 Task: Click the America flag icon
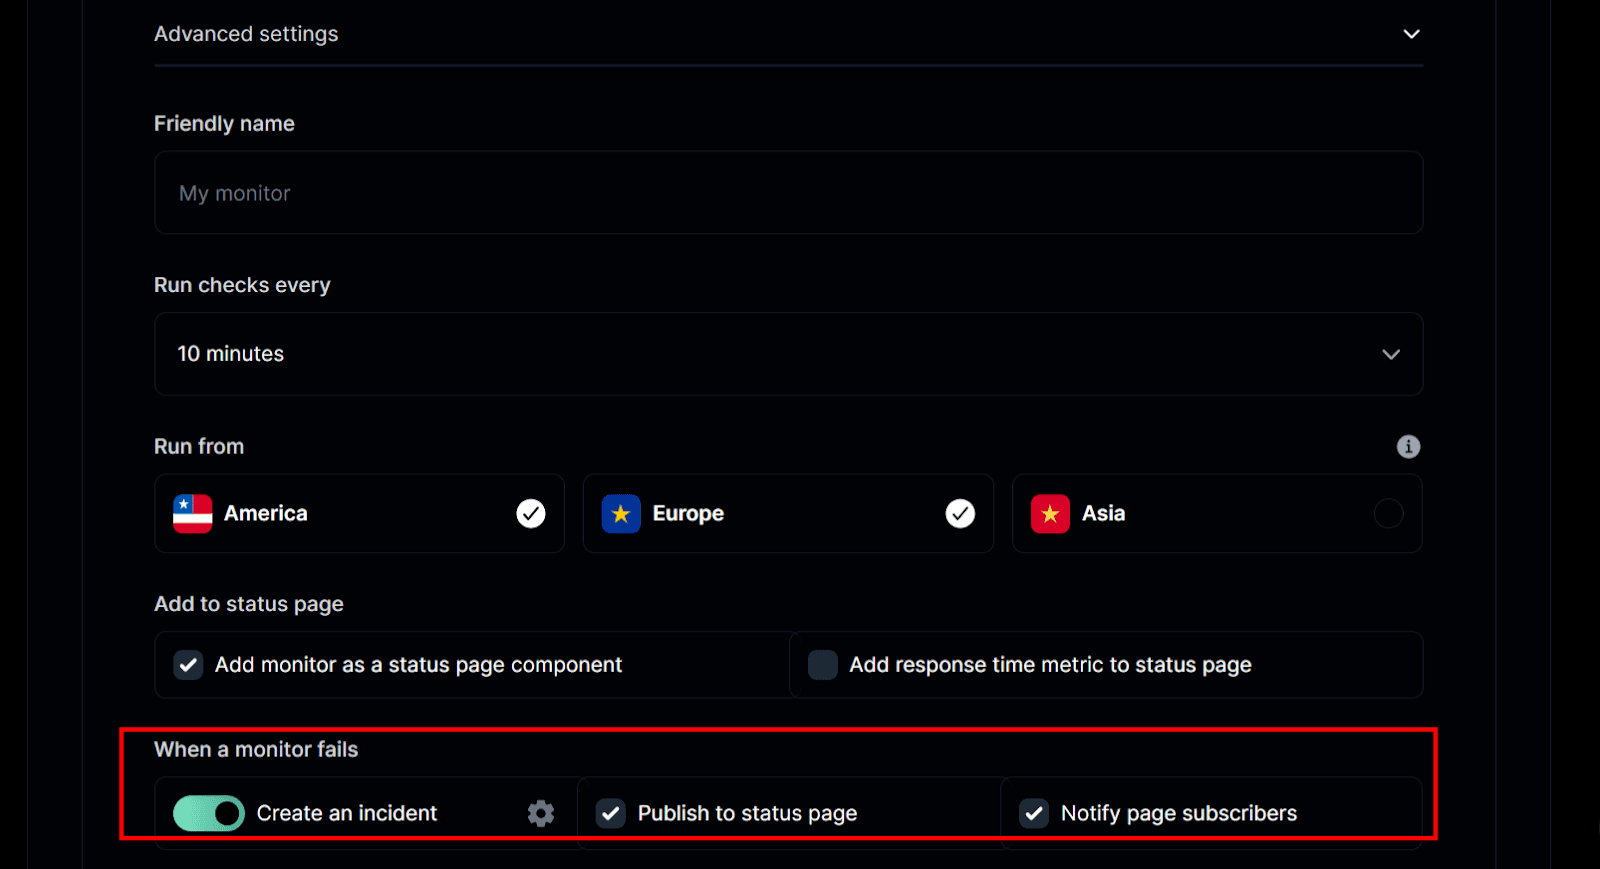coord(192,514)
